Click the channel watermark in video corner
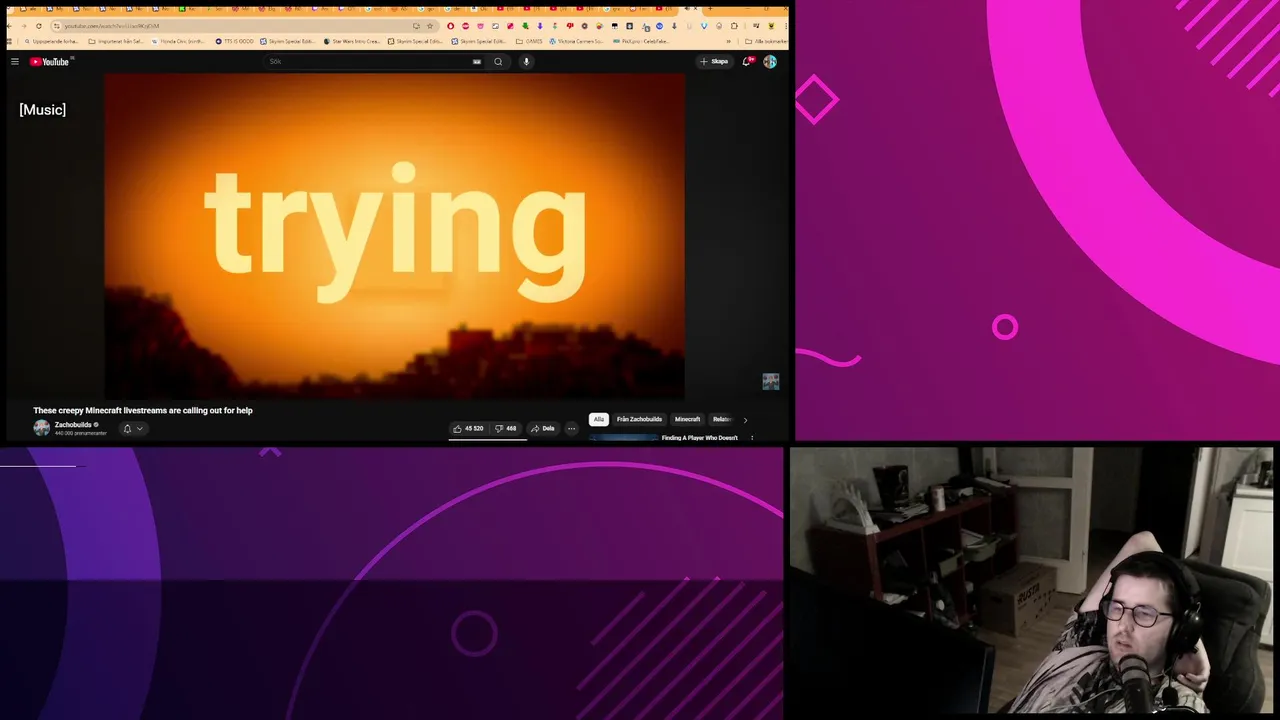 (x=770, y=381)
